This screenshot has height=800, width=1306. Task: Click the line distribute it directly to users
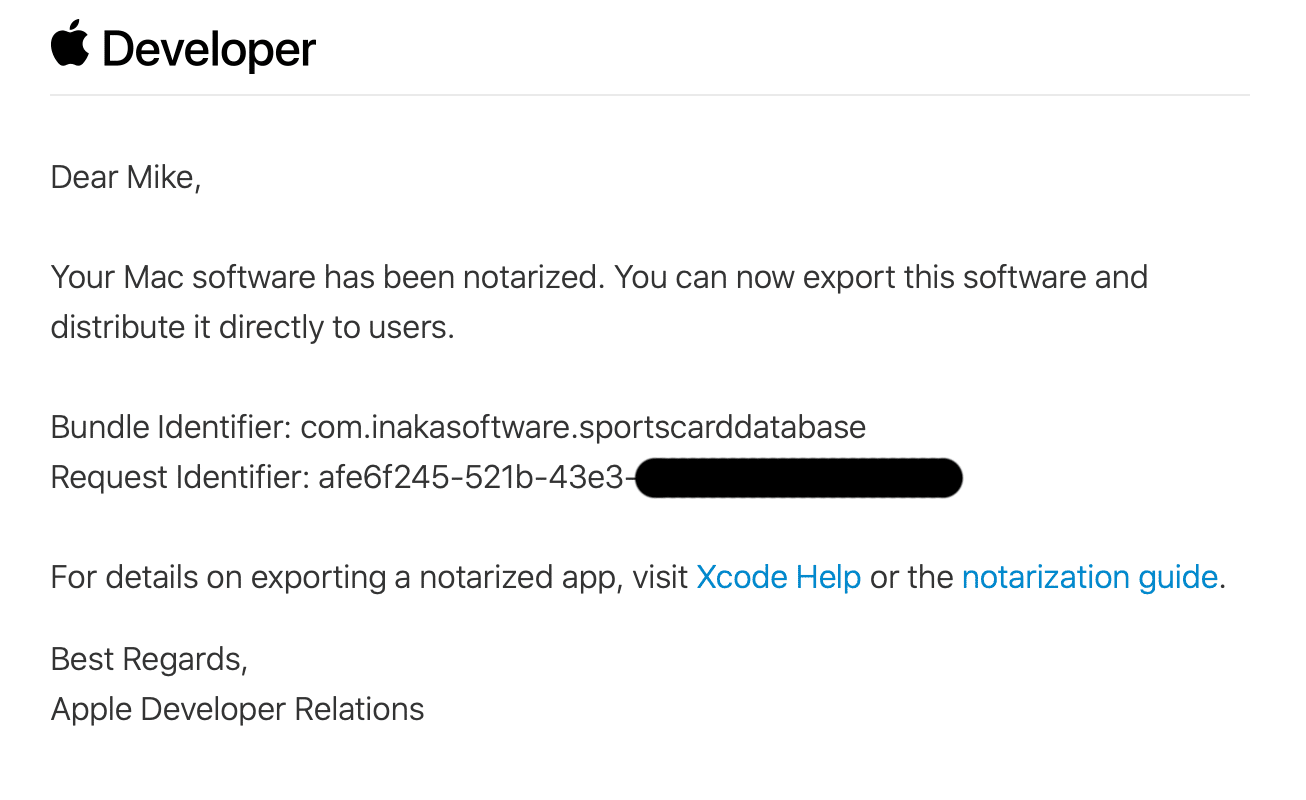click(x=252, y=327)
